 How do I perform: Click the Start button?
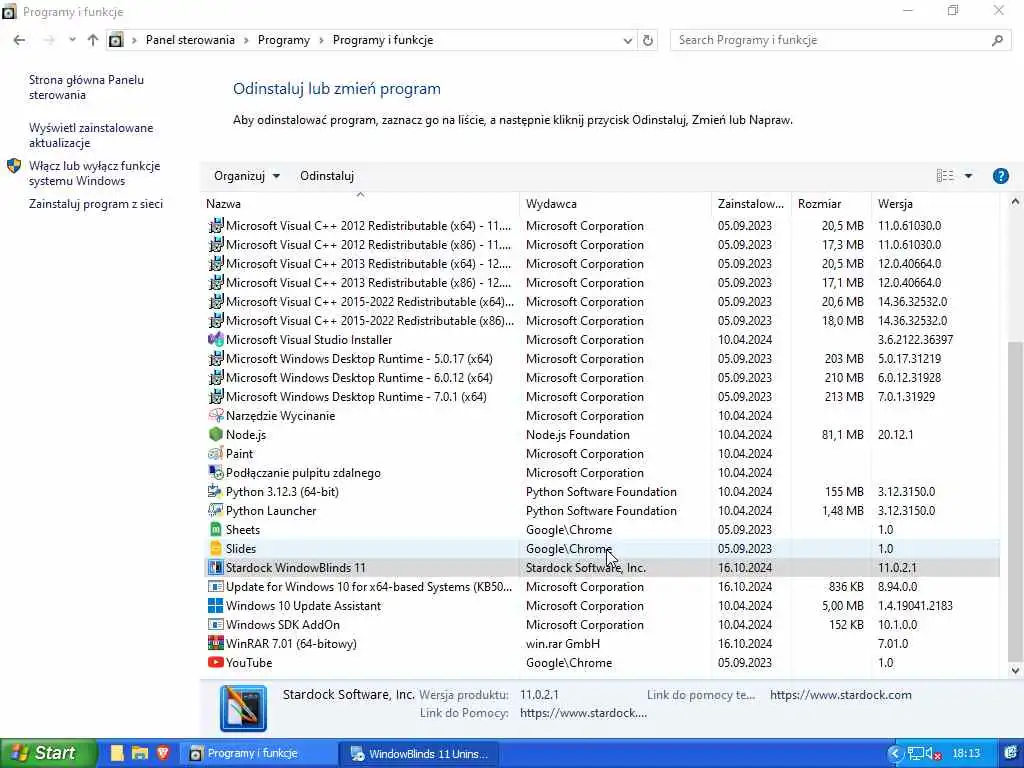pyautogui.click(x=48, y=753)
